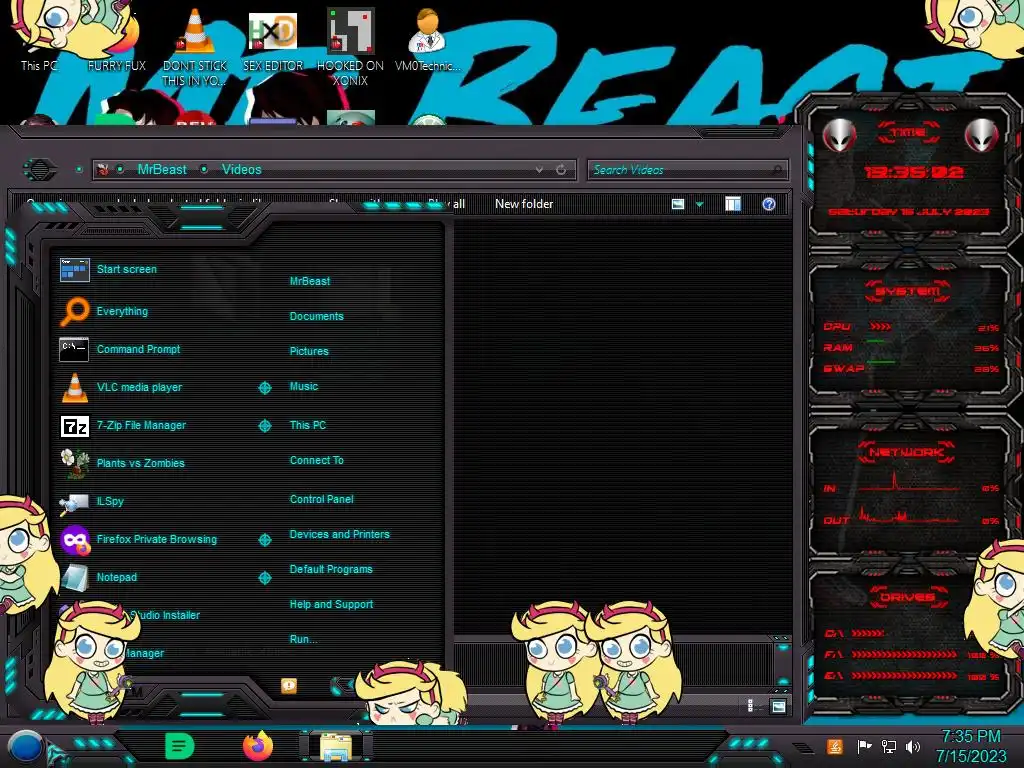Click the Search Videos field
1024x768 pixels.
tap(687, 170)
